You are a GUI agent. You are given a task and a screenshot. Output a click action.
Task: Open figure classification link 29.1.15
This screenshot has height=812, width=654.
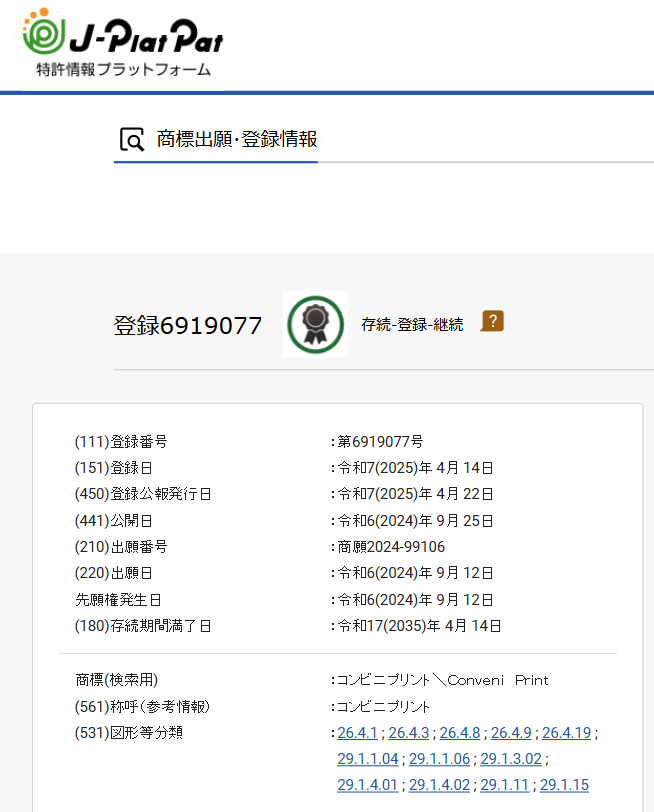[564, 785]
